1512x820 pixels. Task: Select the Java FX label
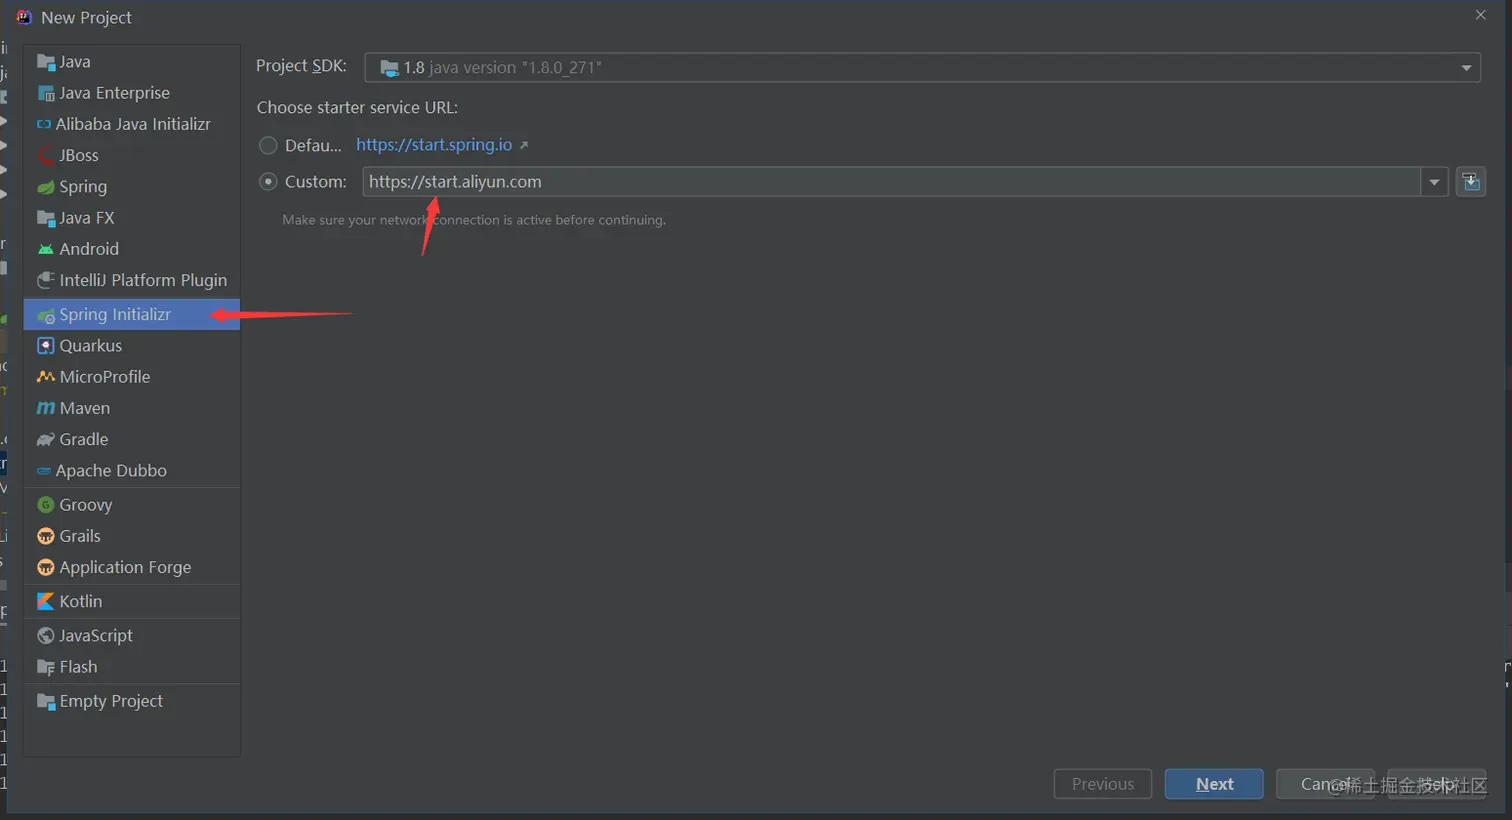click(x=87, y=218)
